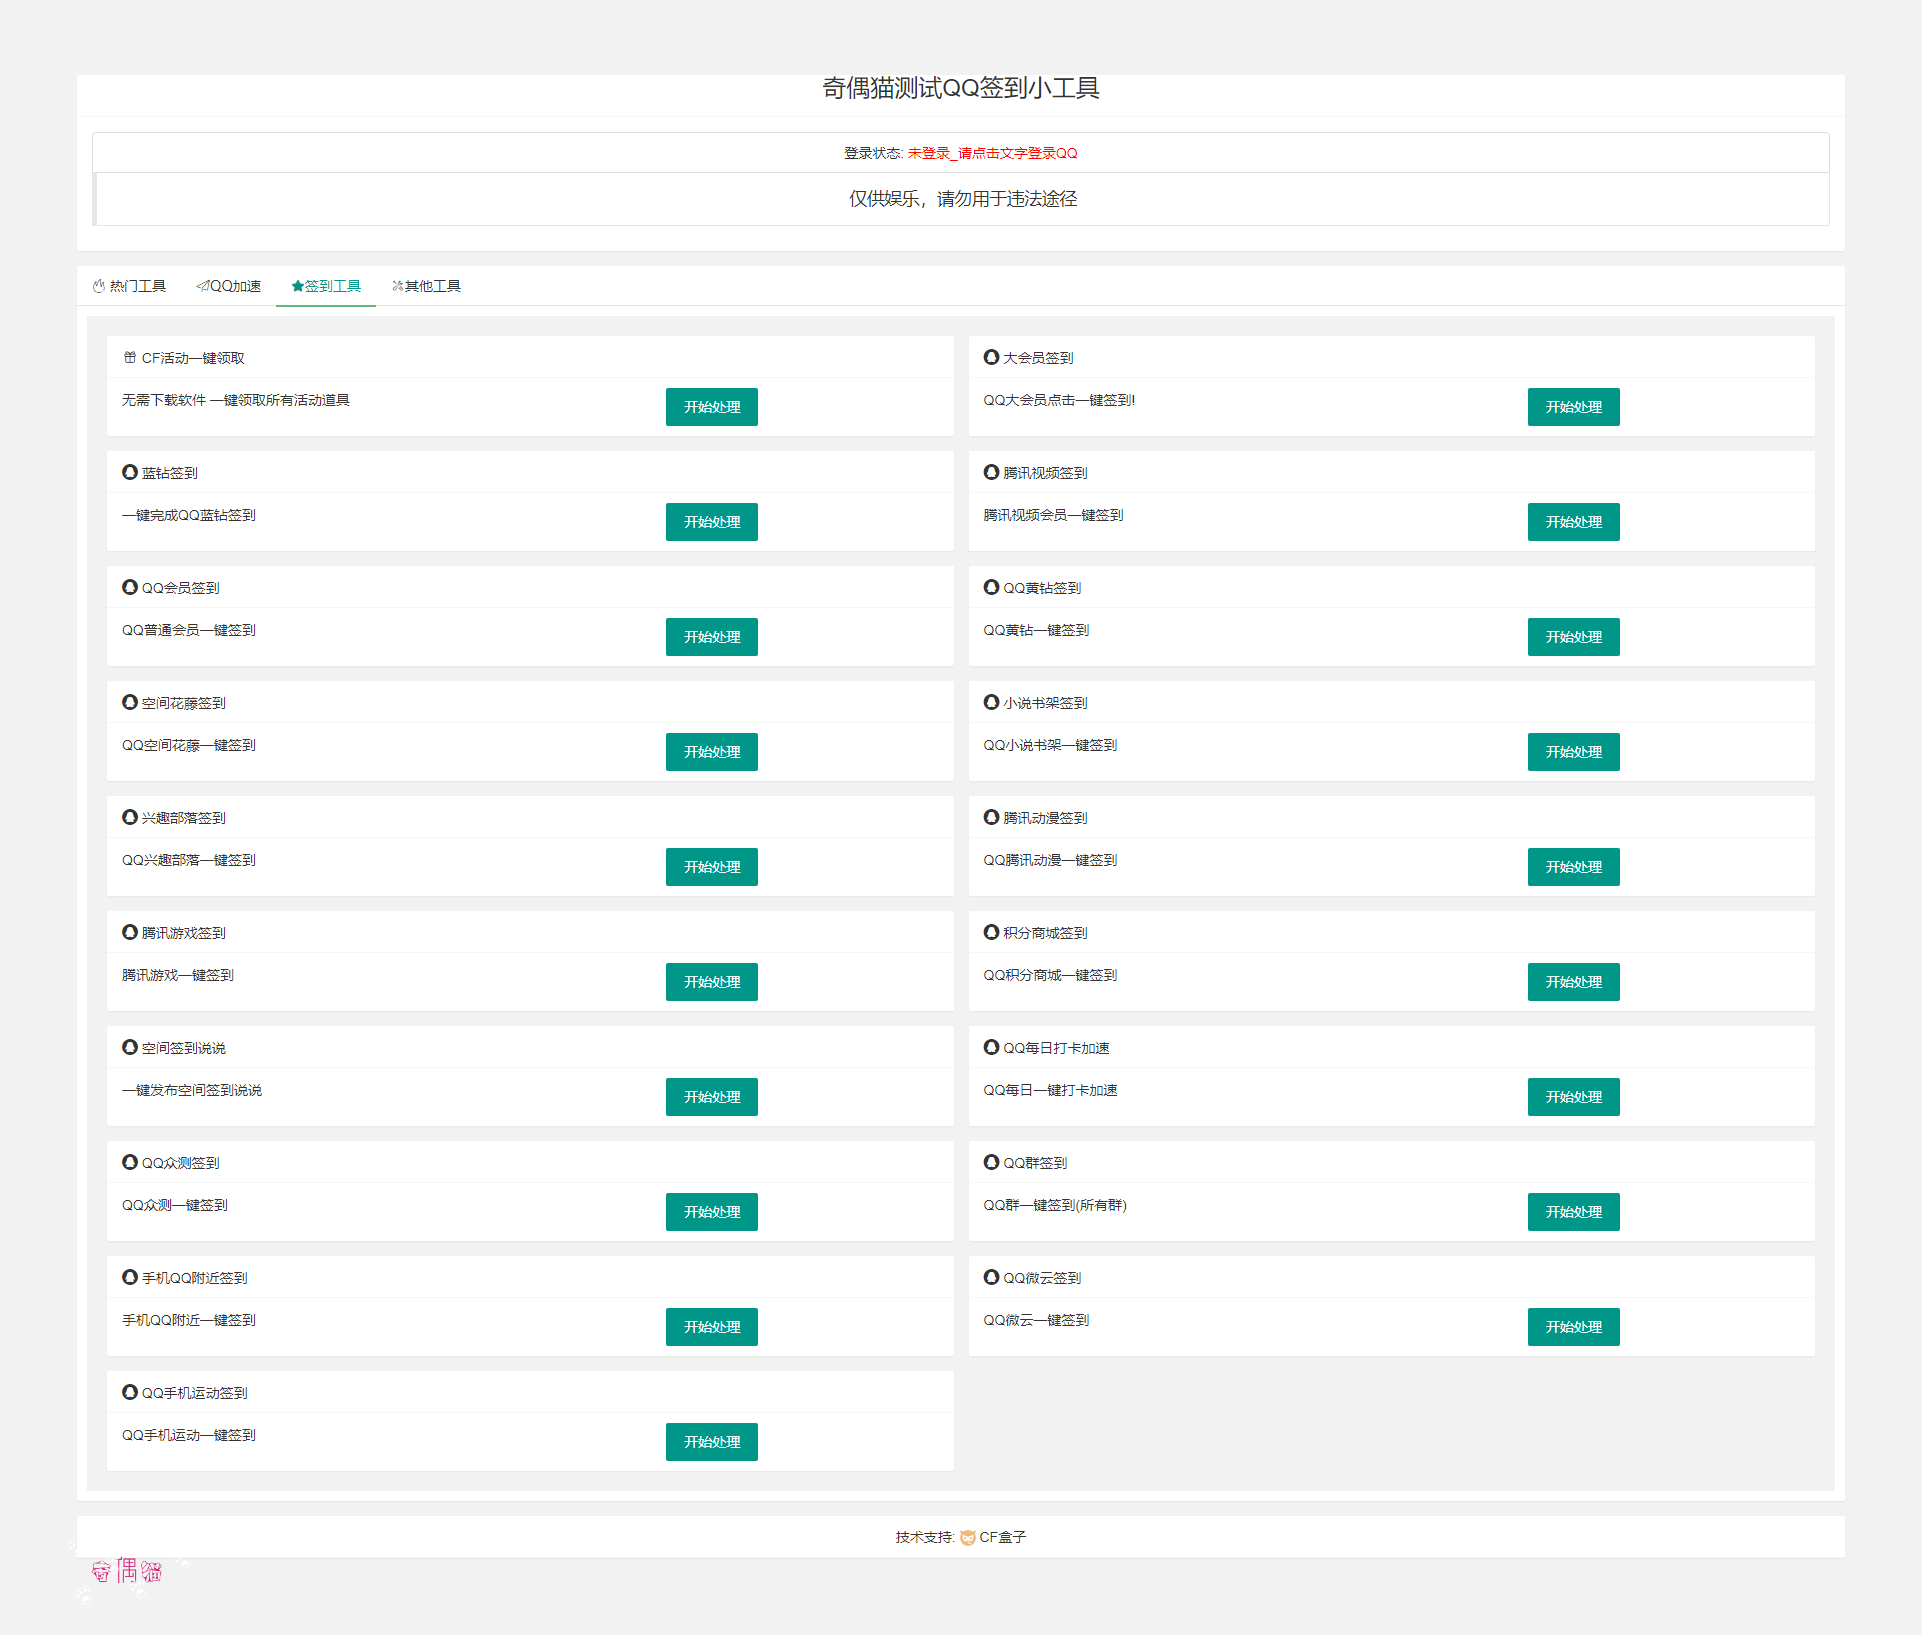
Task: Click 开始处理 for 一键发布空间签到说说
Action: coord(712,1097)
